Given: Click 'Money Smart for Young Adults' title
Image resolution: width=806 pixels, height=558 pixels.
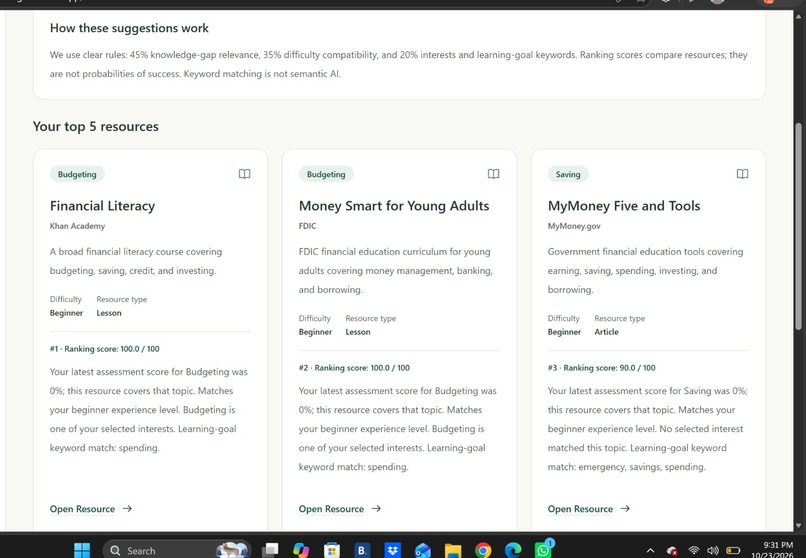Looking at the screenshot, I should click(x=394, y=206).
